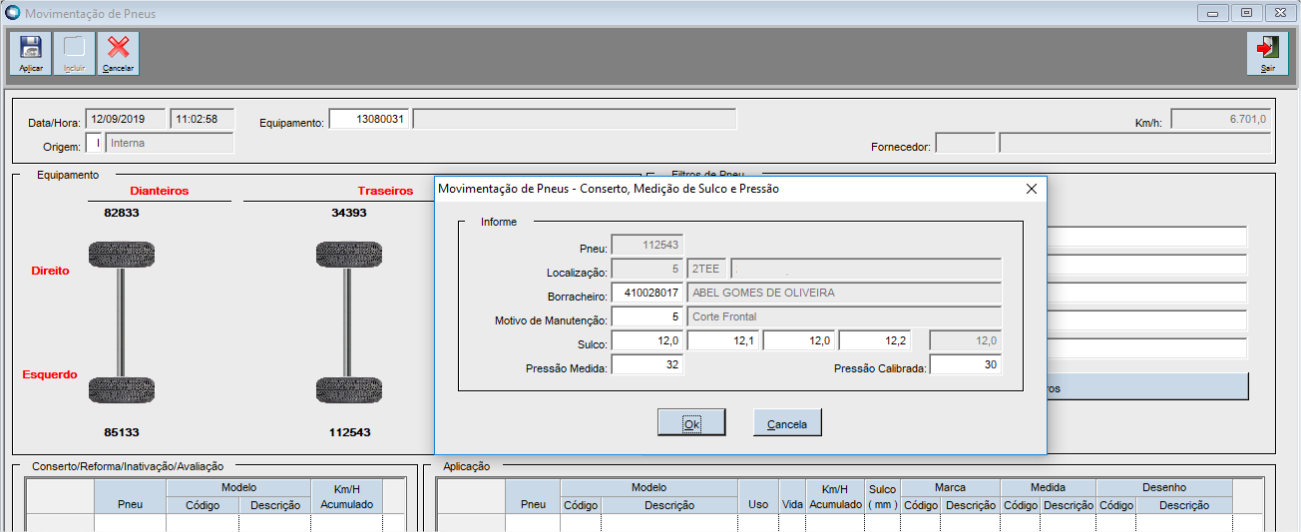The image size is (1301, 532).
Task: Click the Hora field 11:02:58
Action: [x=202, y=119]
